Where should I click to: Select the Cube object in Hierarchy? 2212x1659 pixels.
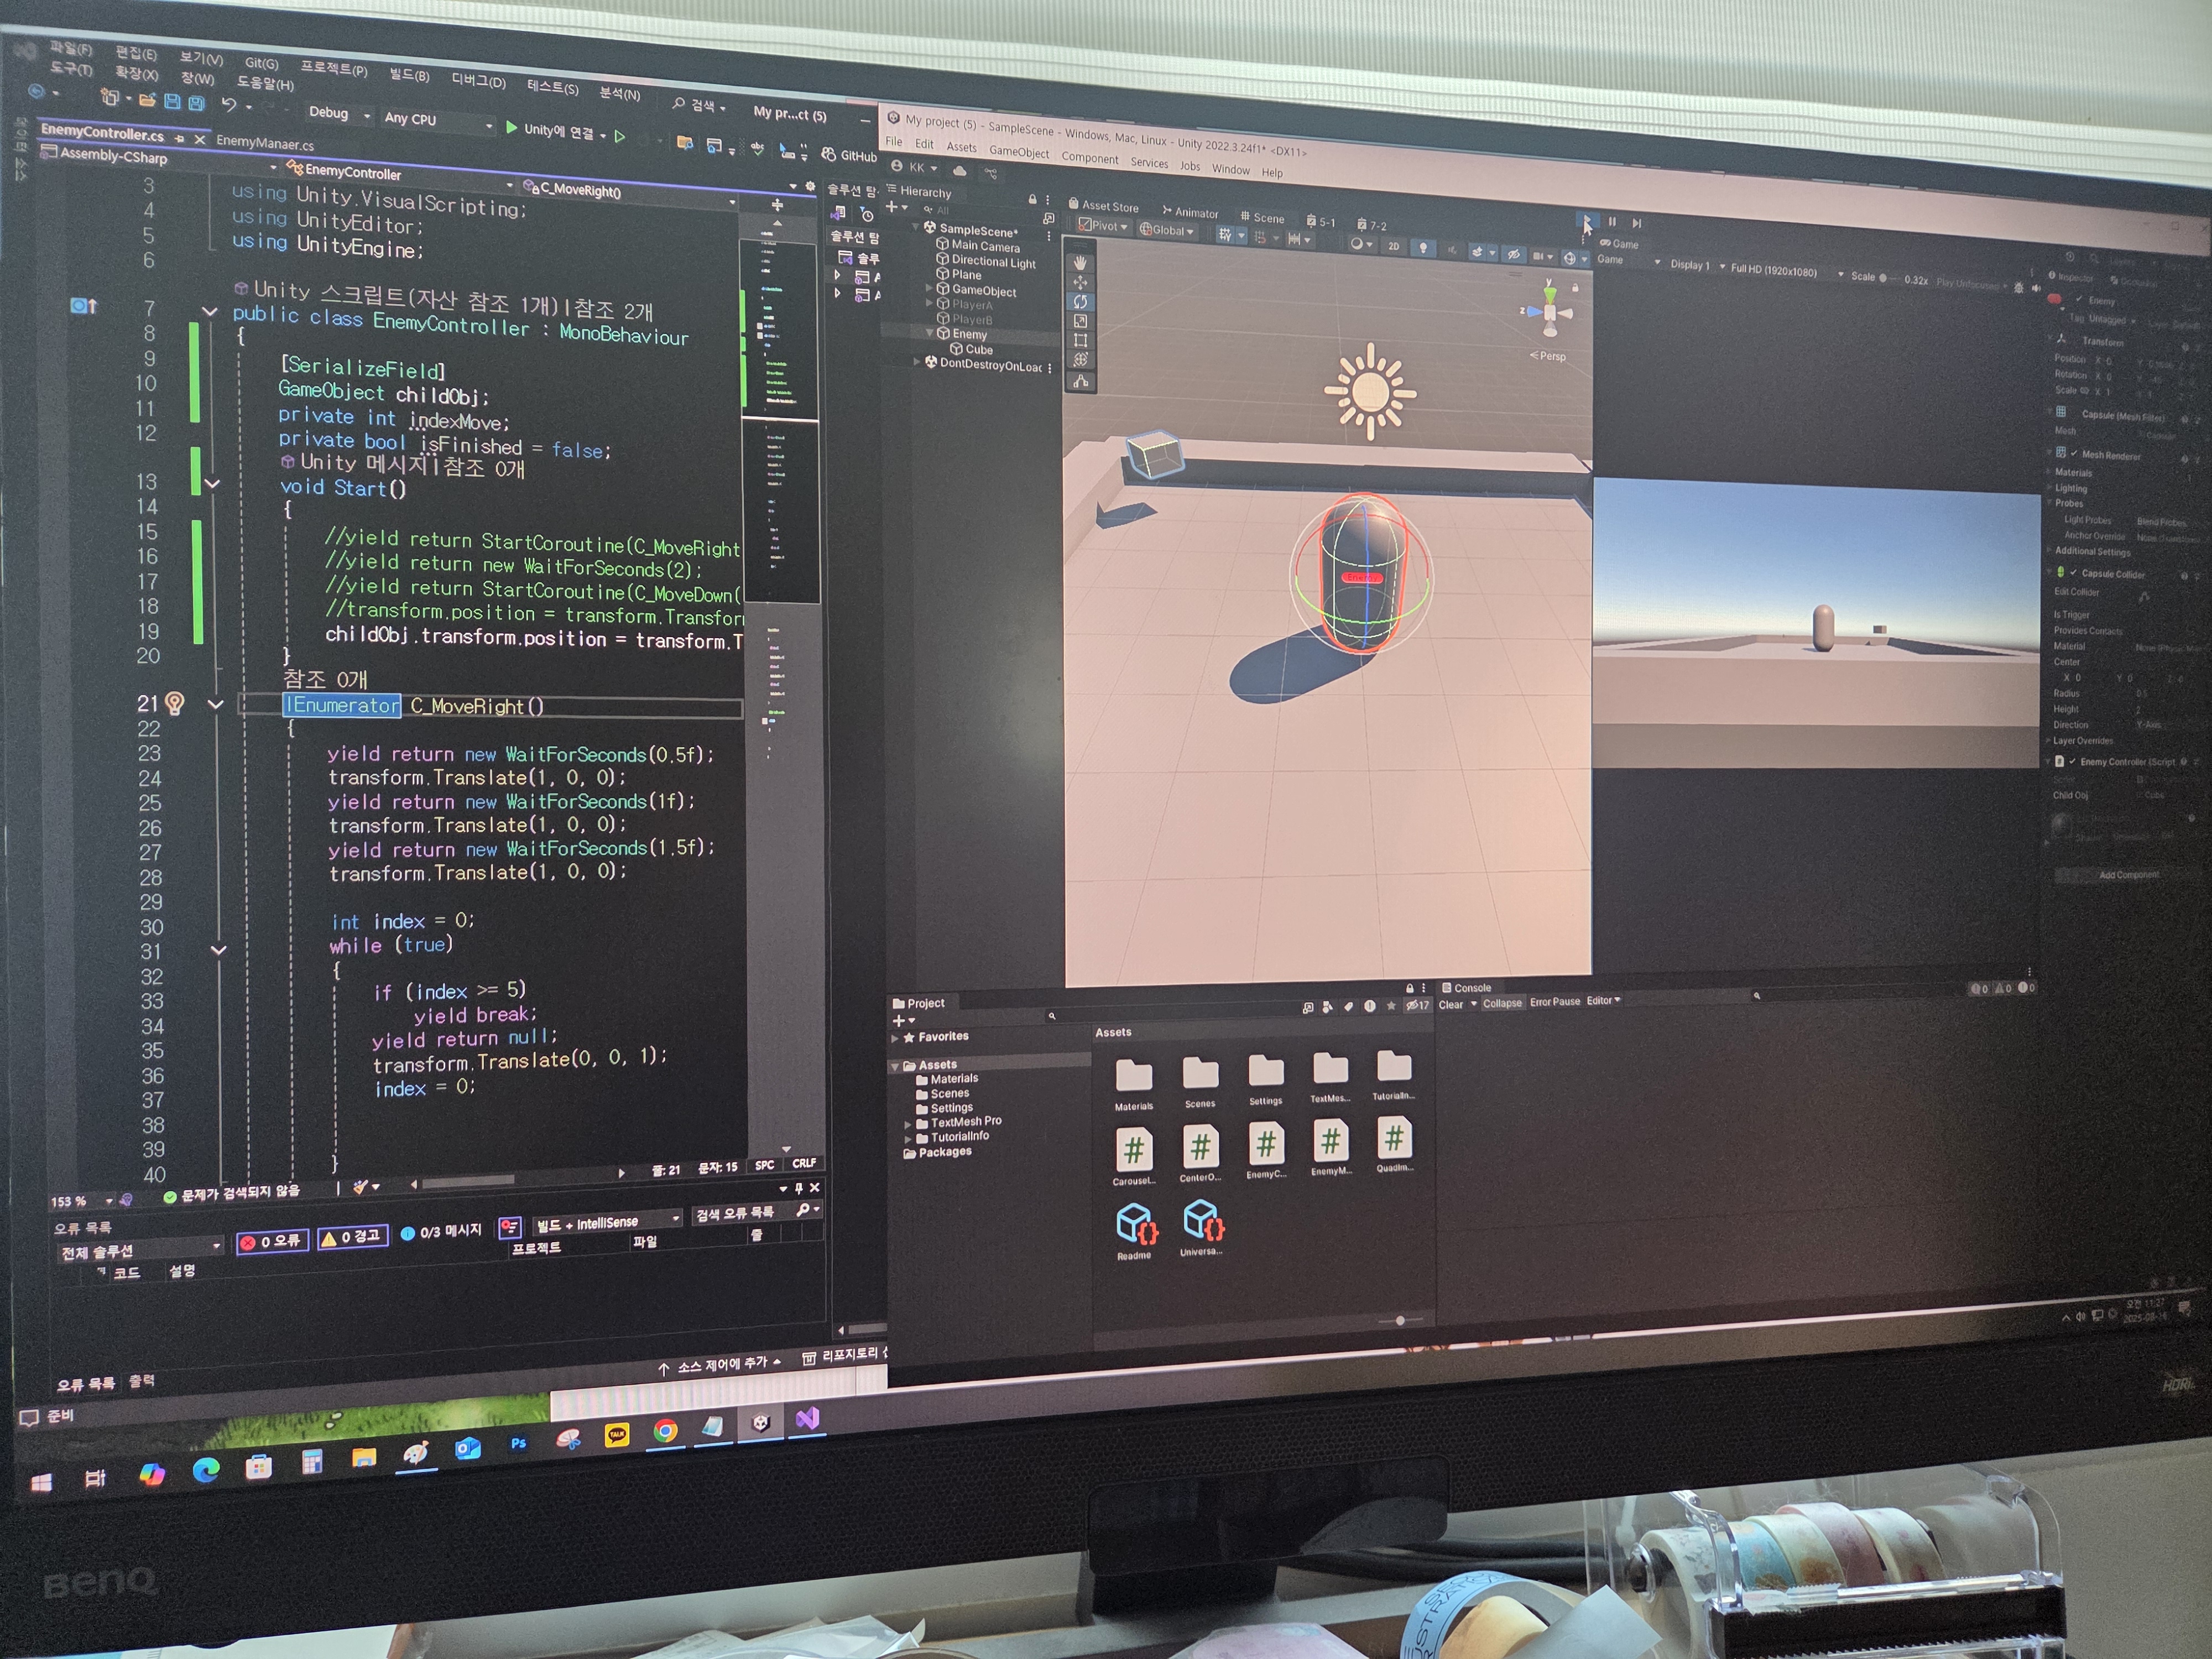click(x=978, y=349)
